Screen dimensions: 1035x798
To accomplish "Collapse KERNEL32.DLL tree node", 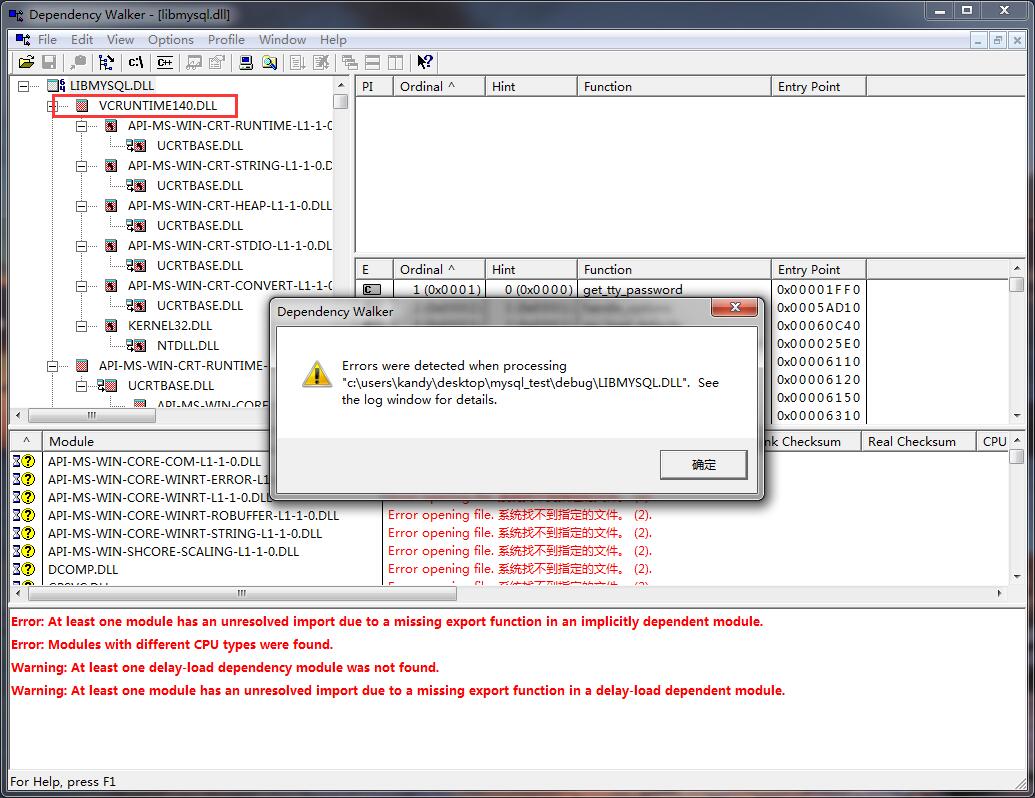I will [x=81, y=325].
